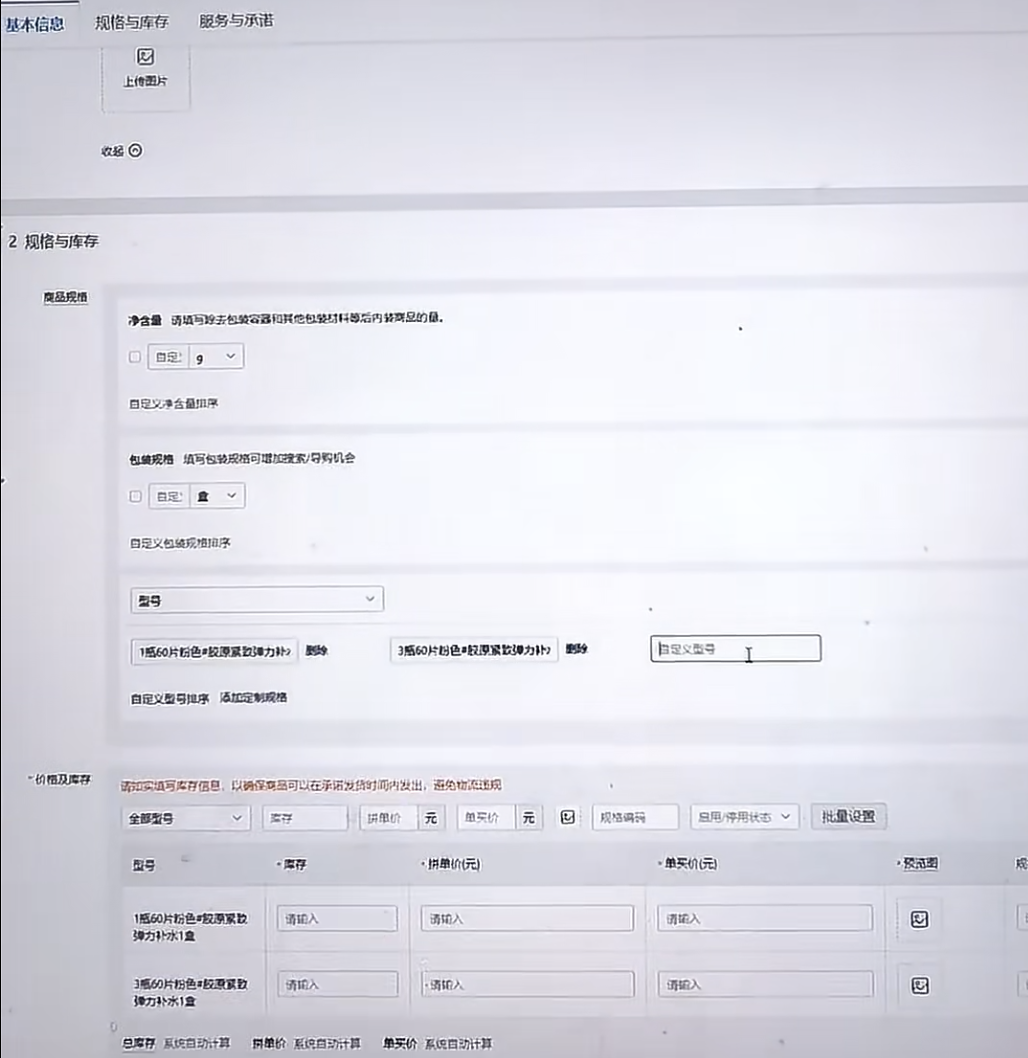Viewport: 1028px width, 1058px height.
Task: Switch to the 服务与承诺 tab
Action: (236, 21)
